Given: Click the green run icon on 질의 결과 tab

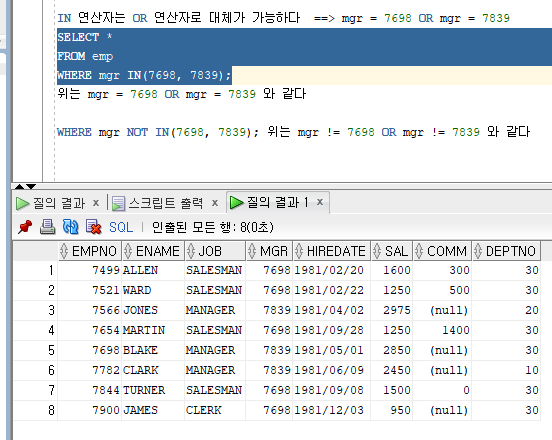Looking at the screenshot, I should 23,203.
